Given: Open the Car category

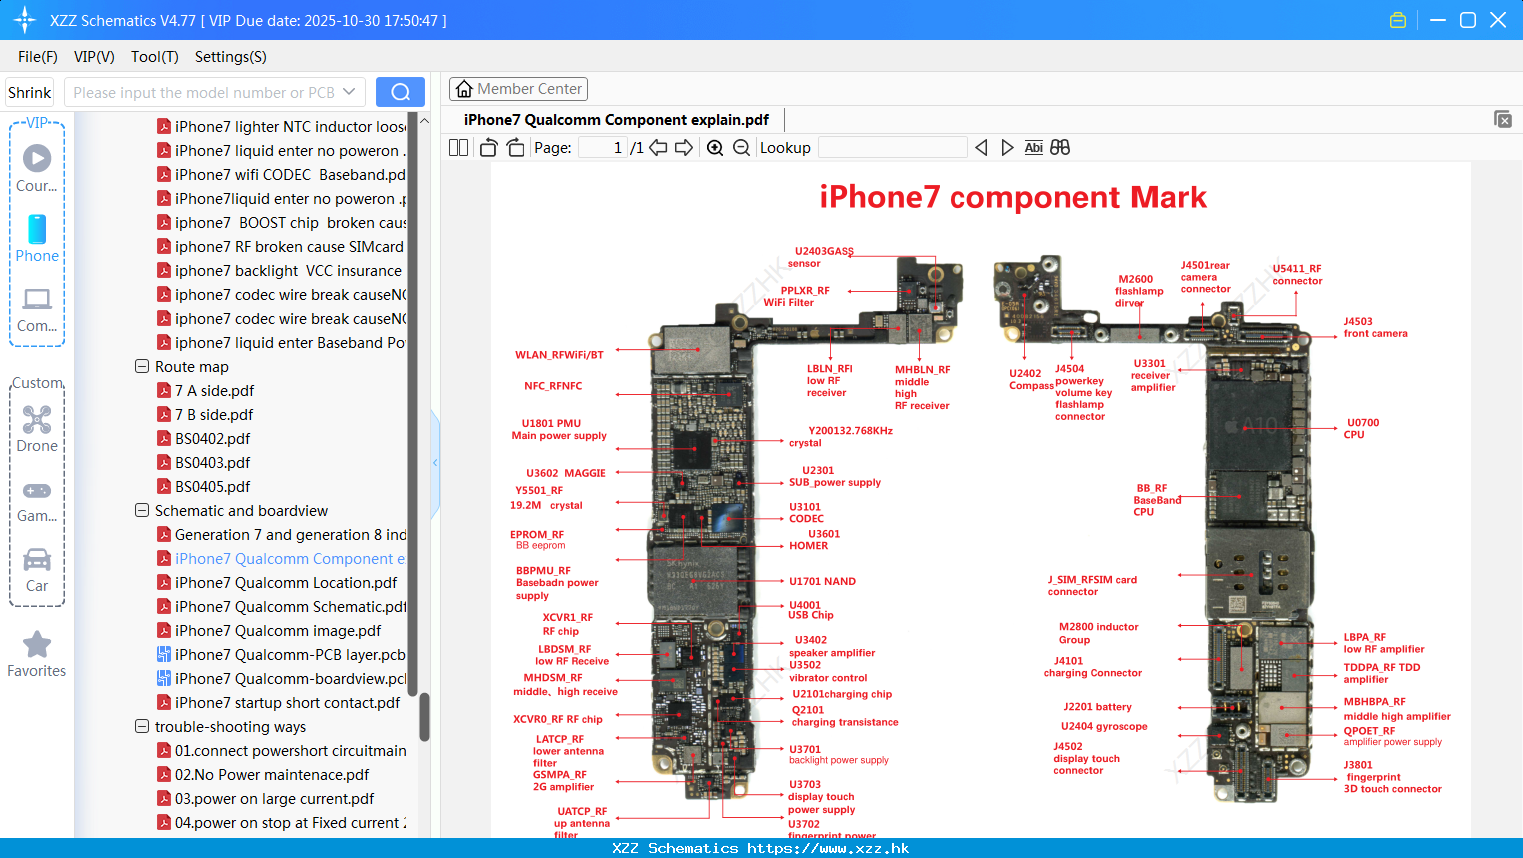Looking at the screenshot, I should tap(37, 571).
